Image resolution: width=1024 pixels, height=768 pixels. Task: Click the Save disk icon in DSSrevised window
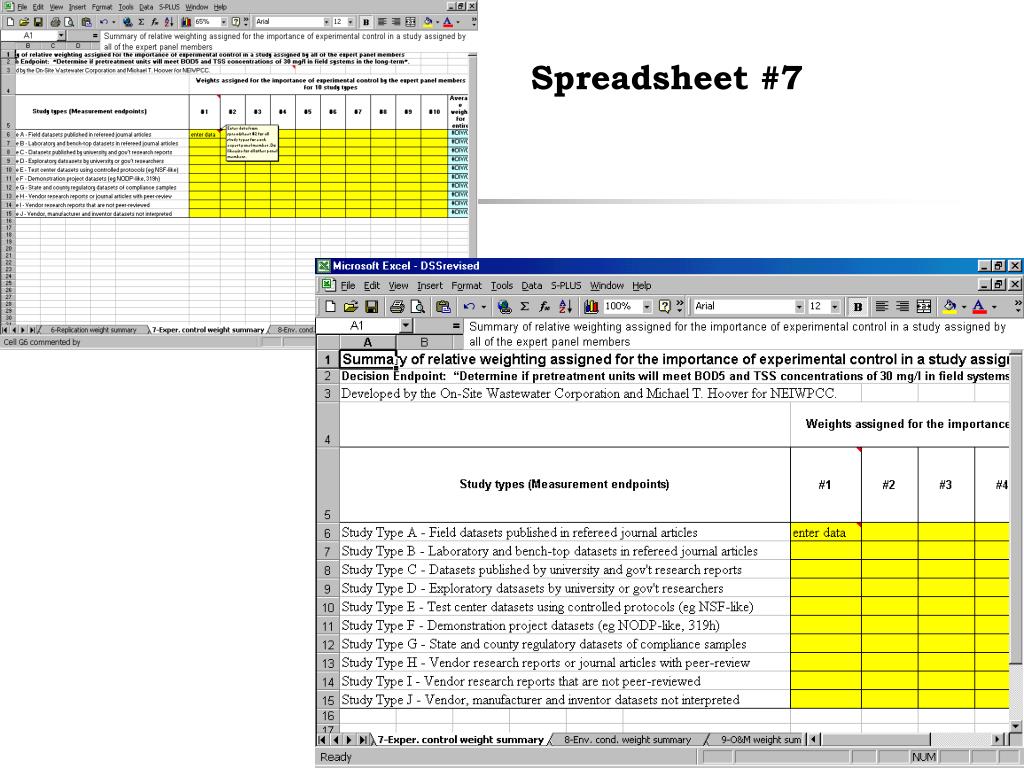point(372,306)
